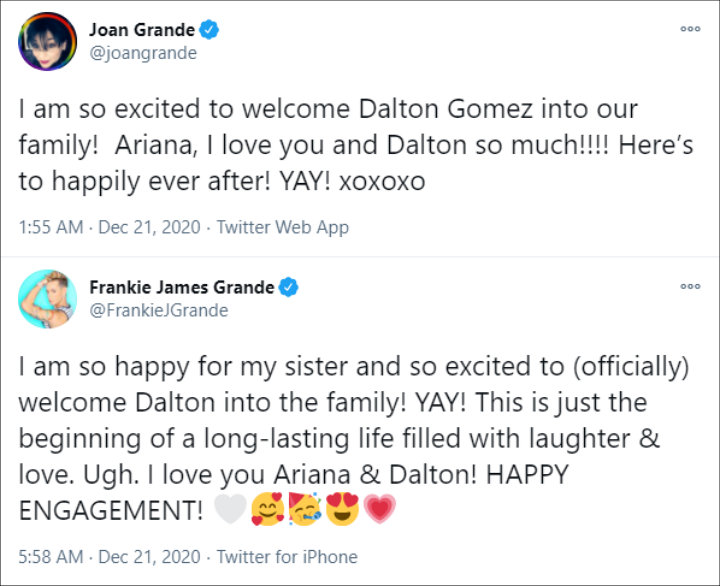
Task: Click Joan Grande's verified badge
Action: [210, 30]
